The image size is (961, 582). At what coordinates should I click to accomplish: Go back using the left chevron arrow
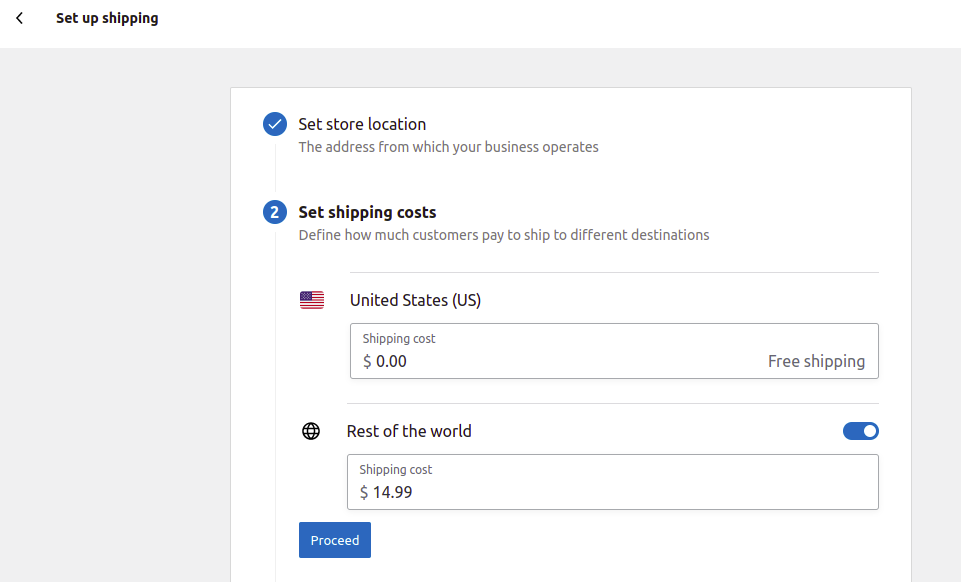pyautogui.click(x=20, y=18)
